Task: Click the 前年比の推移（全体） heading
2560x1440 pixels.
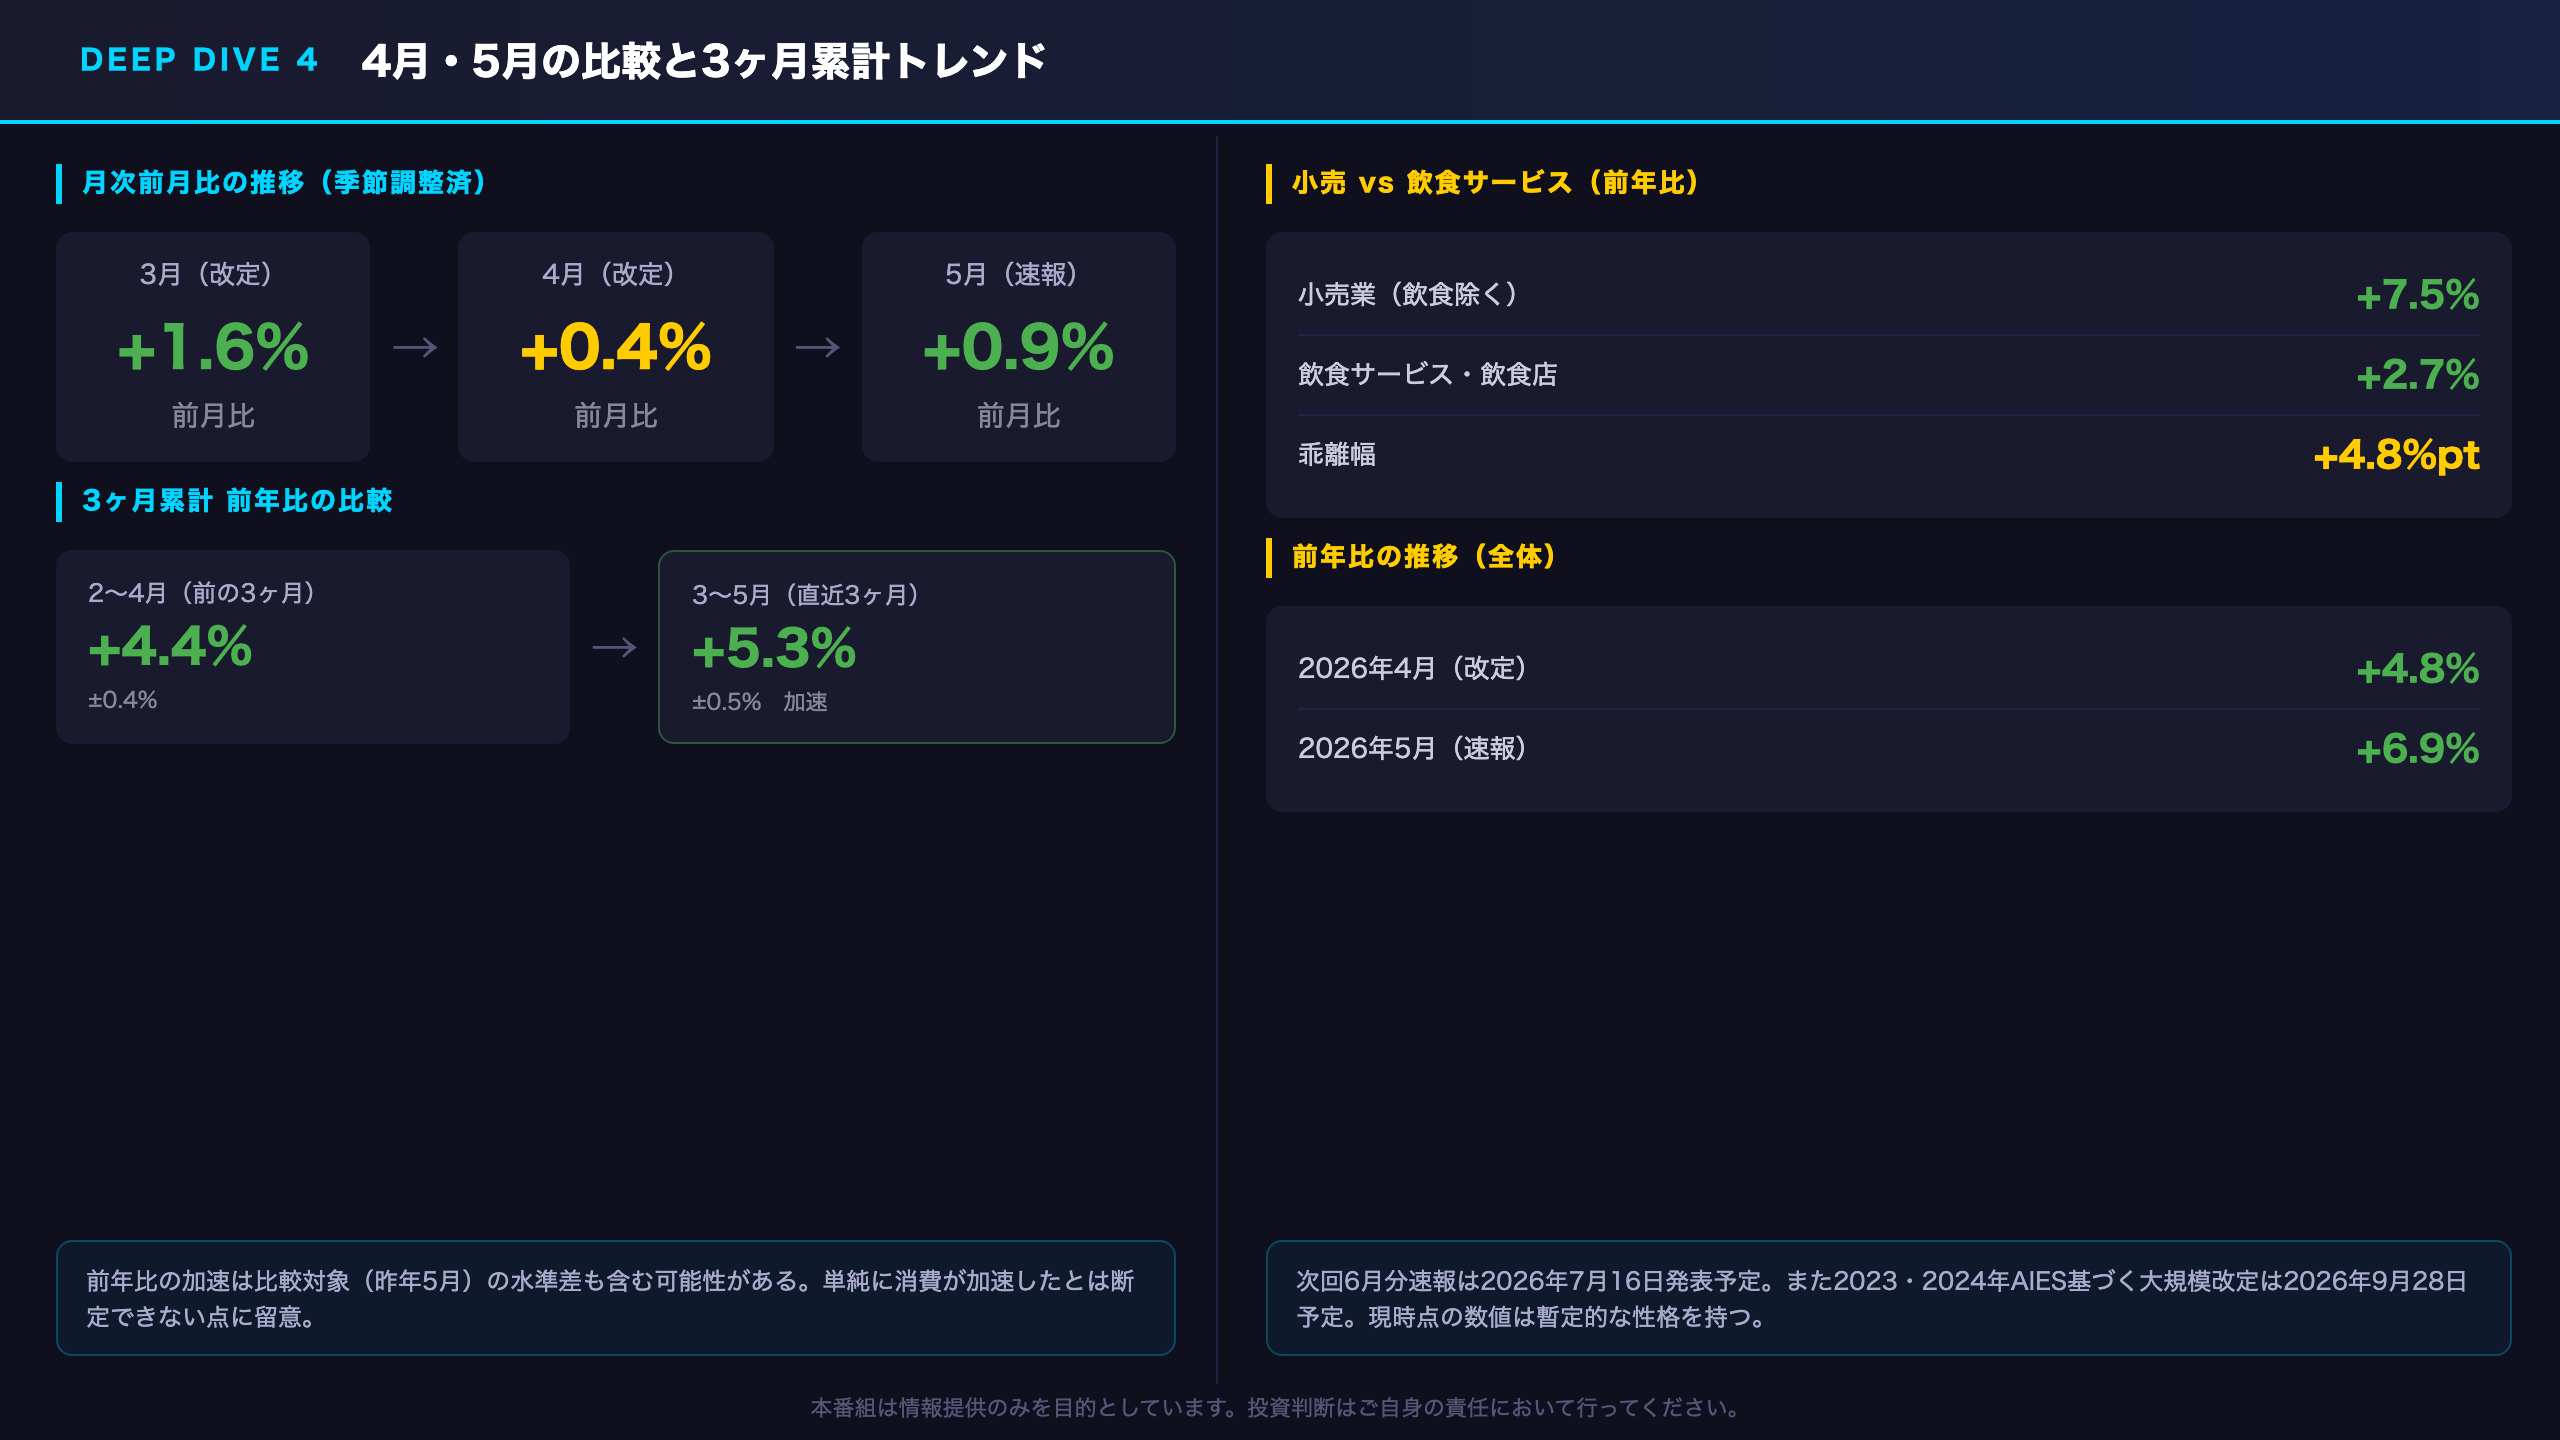Action: 1425,556
